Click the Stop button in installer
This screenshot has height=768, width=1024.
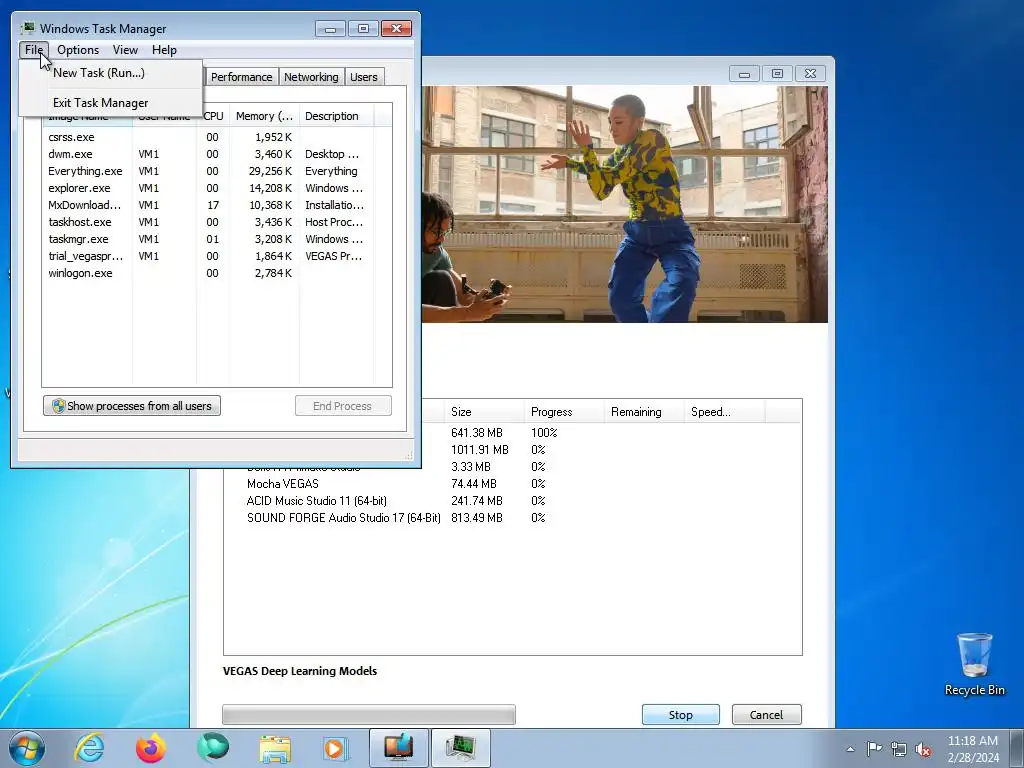point(680,714)
